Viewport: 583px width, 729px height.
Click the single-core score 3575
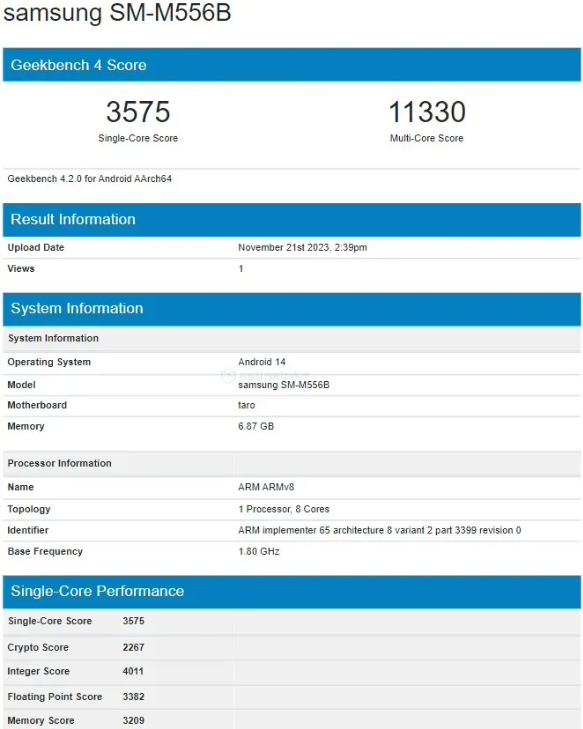138,112
